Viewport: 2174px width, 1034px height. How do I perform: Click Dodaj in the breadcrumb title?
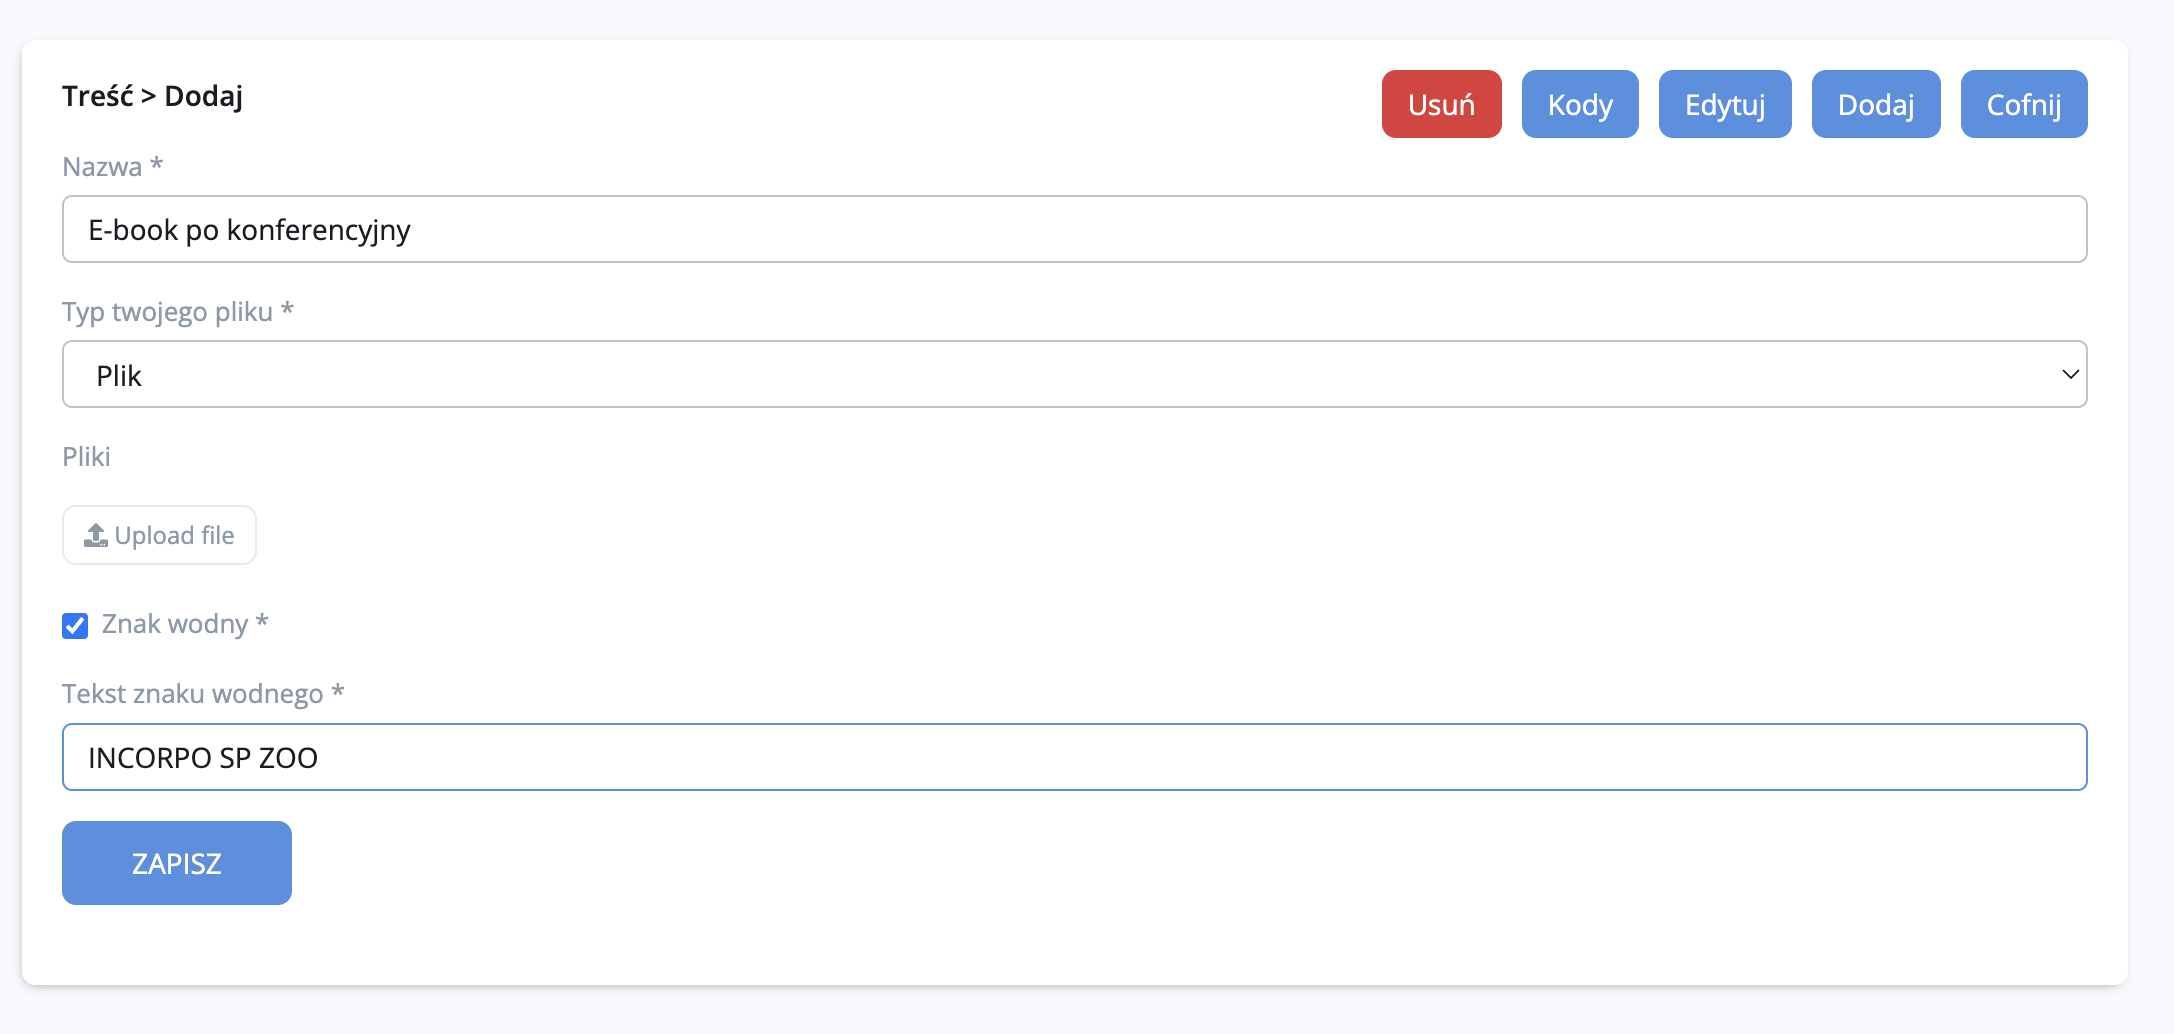tap(203, 96)
